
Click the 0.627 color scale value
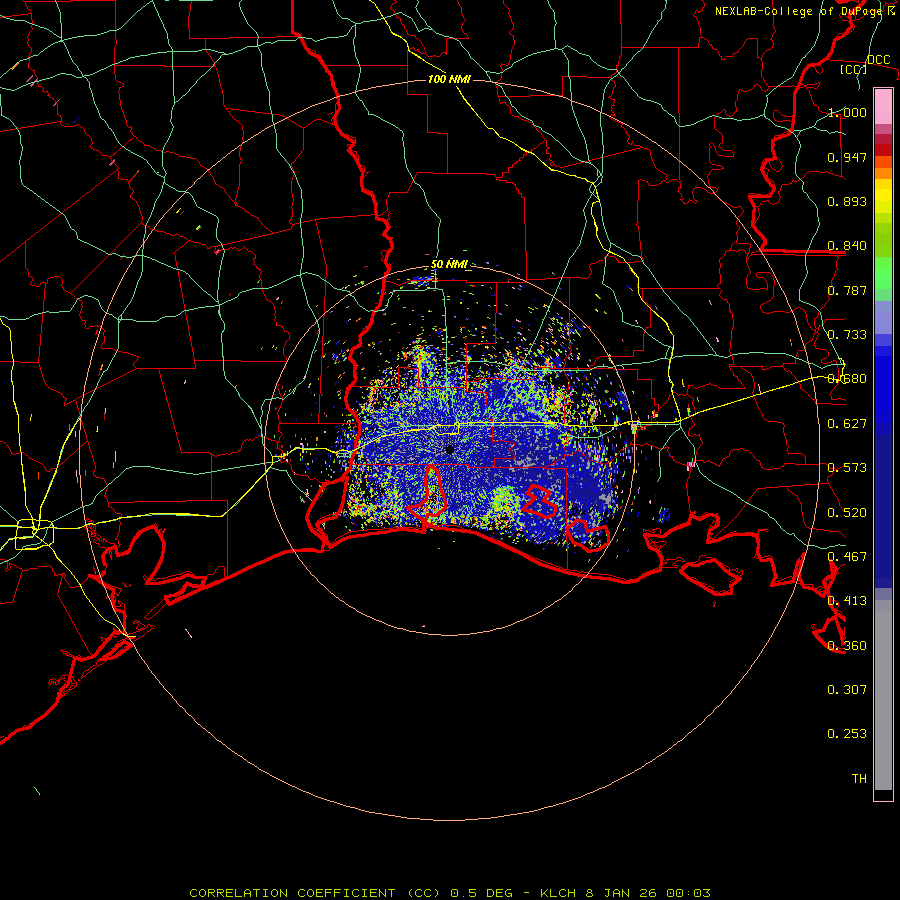pyautogui.click(x=847, y=424)
